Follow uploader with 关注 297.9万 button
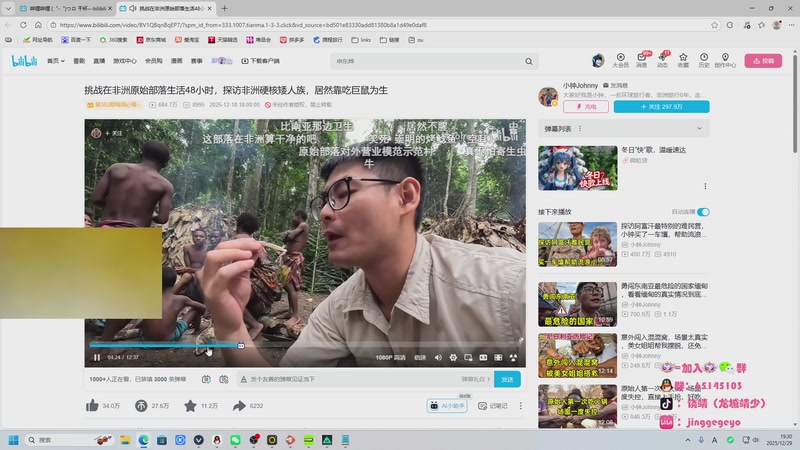 click(661, 107)
